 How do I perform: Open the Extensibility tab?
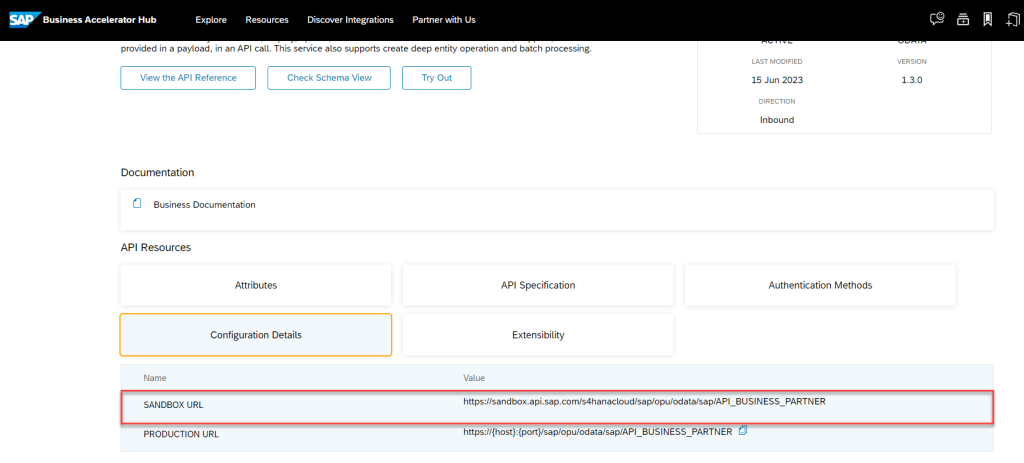538,335
